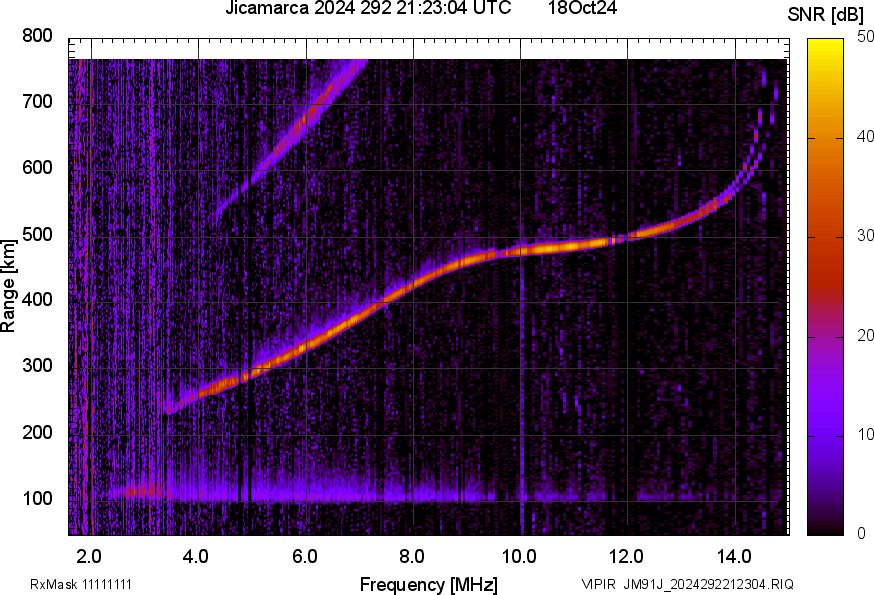Click the colorbar tick value 40

coord(865,136)
